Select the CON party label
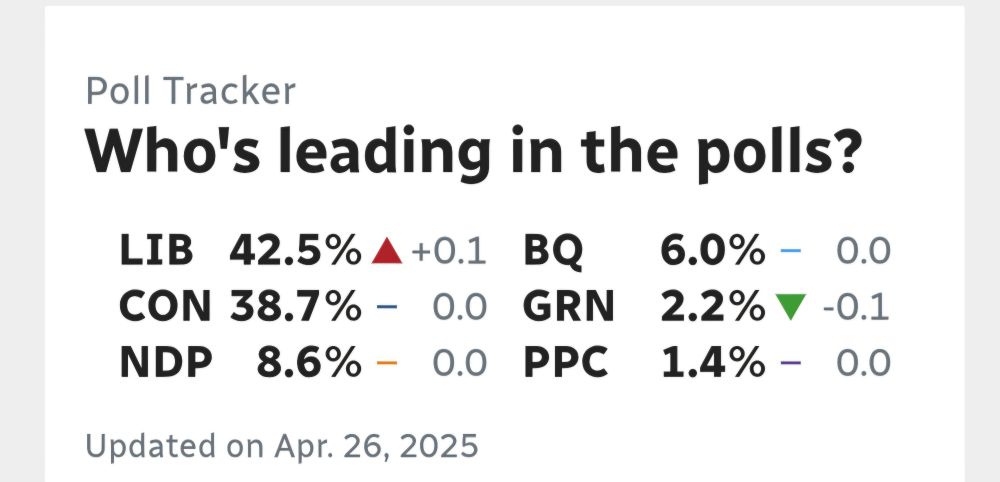This screenshot has height=482, width=1000. [165, 307]
